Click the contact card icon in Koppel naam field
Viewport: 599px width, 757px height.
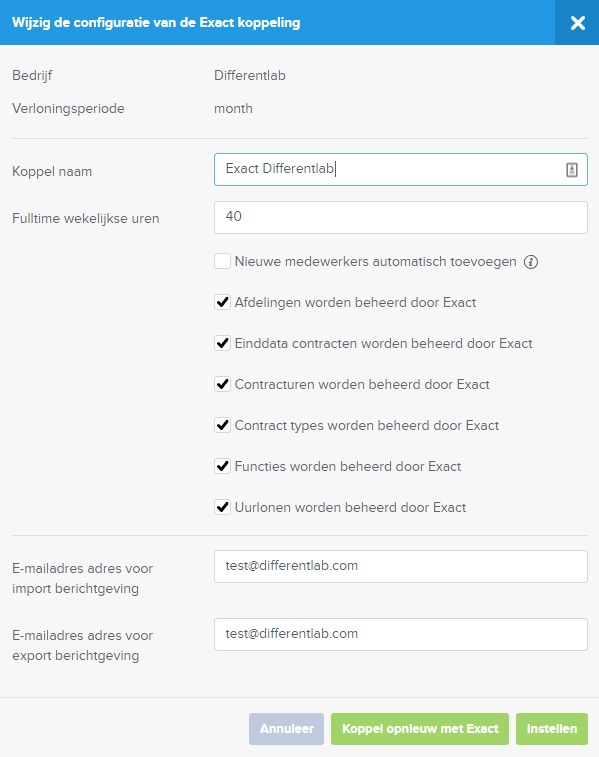[571, 169]
